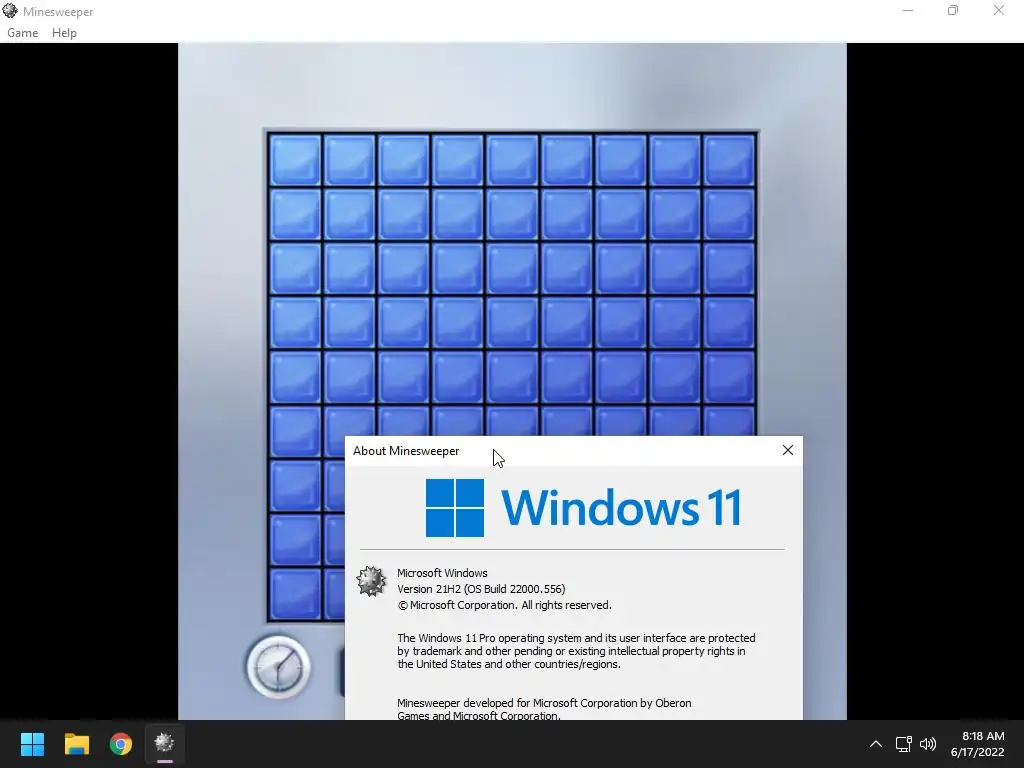Click the 'Microsoft Windows' text line
Screen dimensions: 1024x768
pos(442,573)
